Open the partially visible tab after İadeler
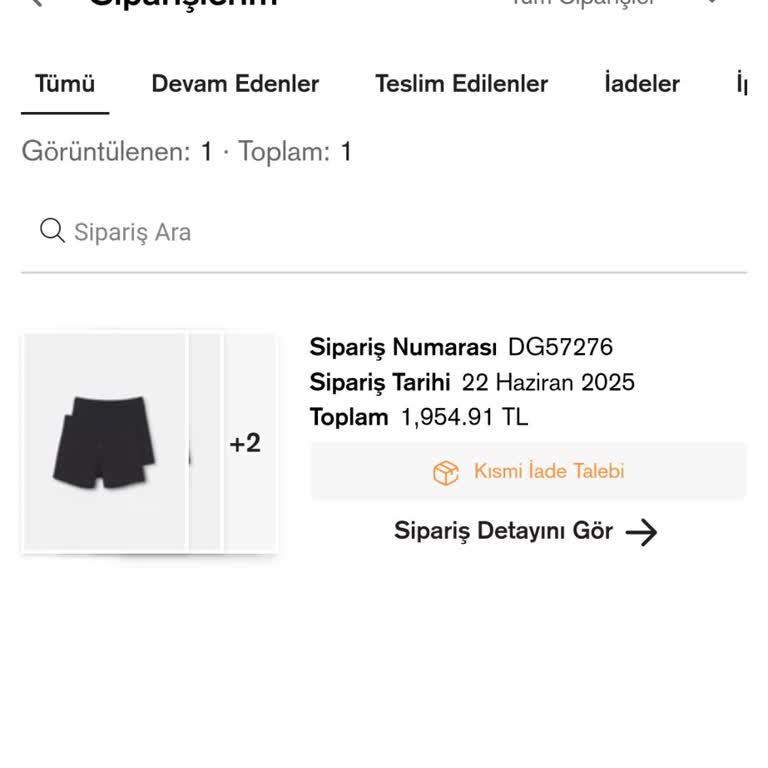The height and width of the screenshot is (768, 768). coord(741,84)
